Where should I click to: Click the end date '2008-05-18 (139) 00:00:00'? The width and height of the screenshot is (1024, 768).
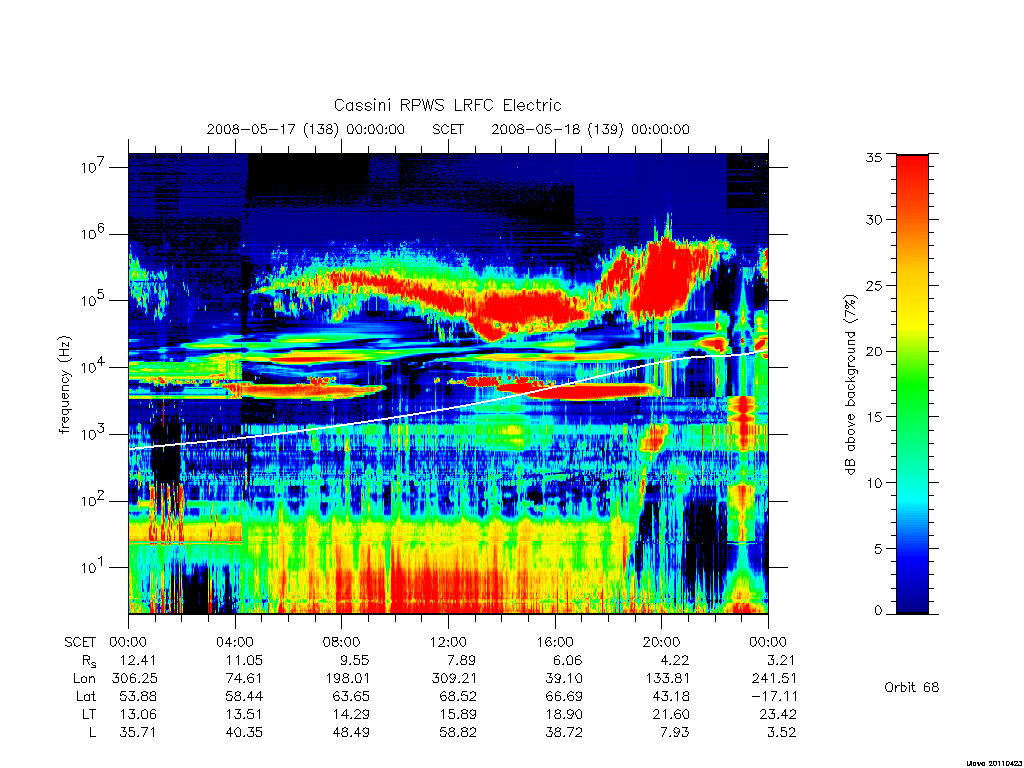click(590, 129)
